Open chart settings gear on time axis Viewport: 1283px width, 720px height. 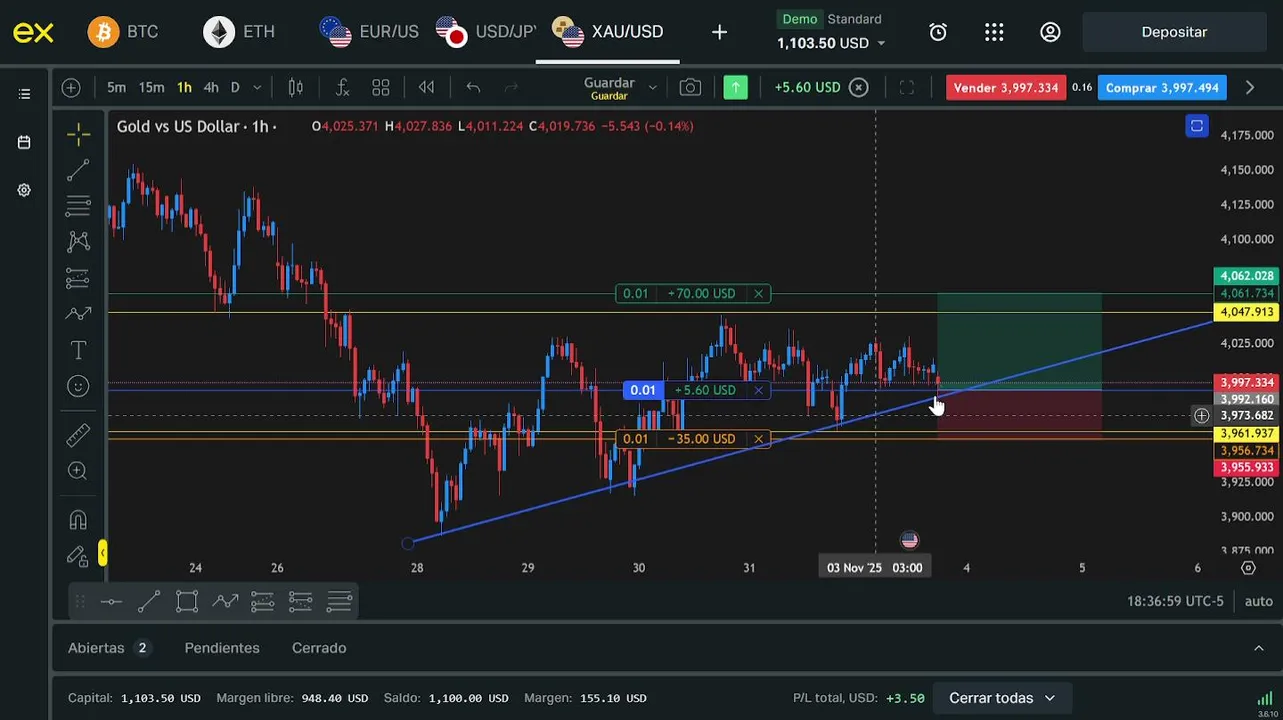click(x=1248, y=568)
